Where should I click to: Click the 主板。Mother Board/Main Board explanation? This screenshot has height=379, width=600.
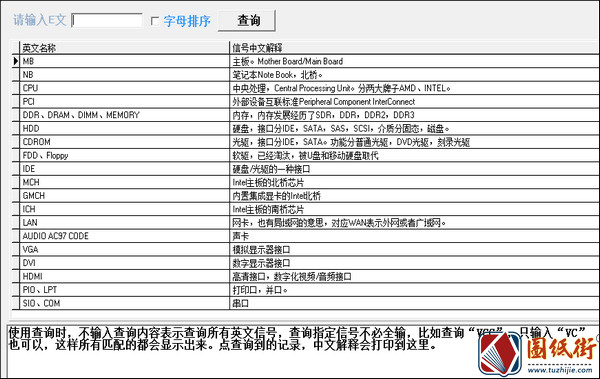(414, 61)
